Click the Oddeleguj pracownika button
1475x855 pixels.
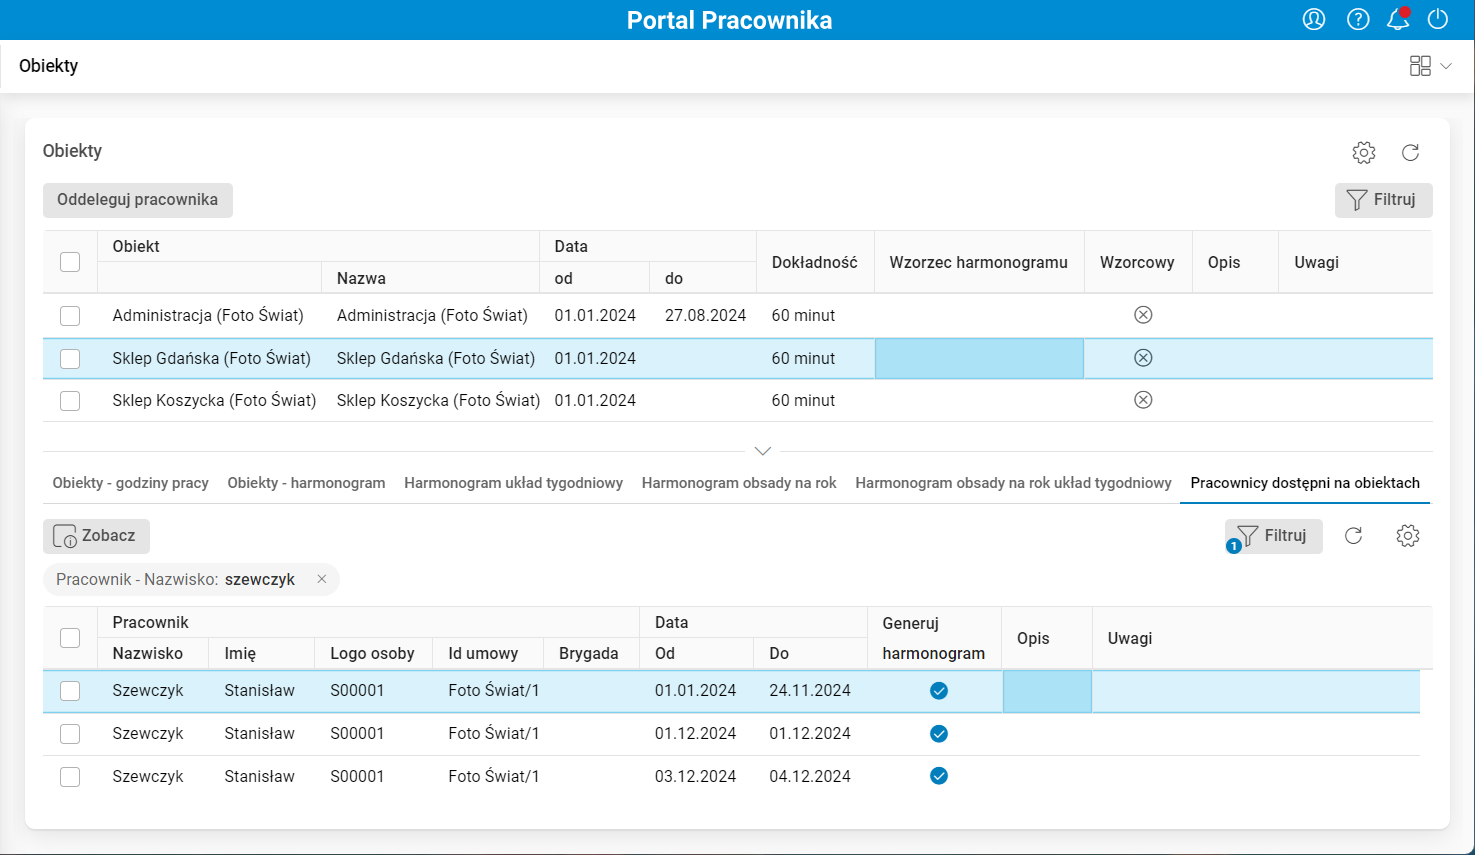[138, 200]
